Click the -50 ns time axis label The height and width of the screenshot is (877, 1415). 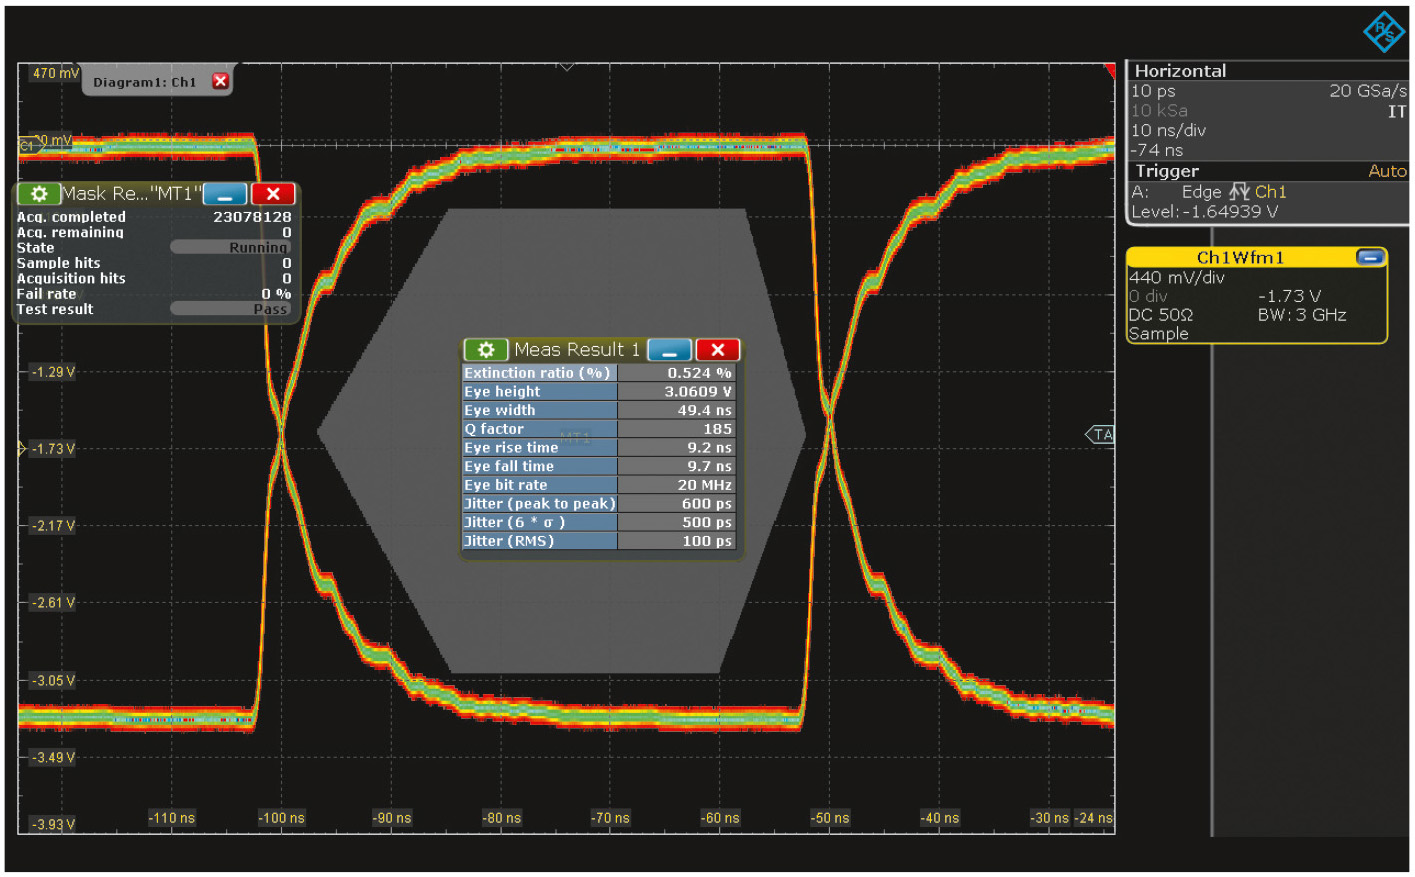pyautogui.click(x=829, y=818)
